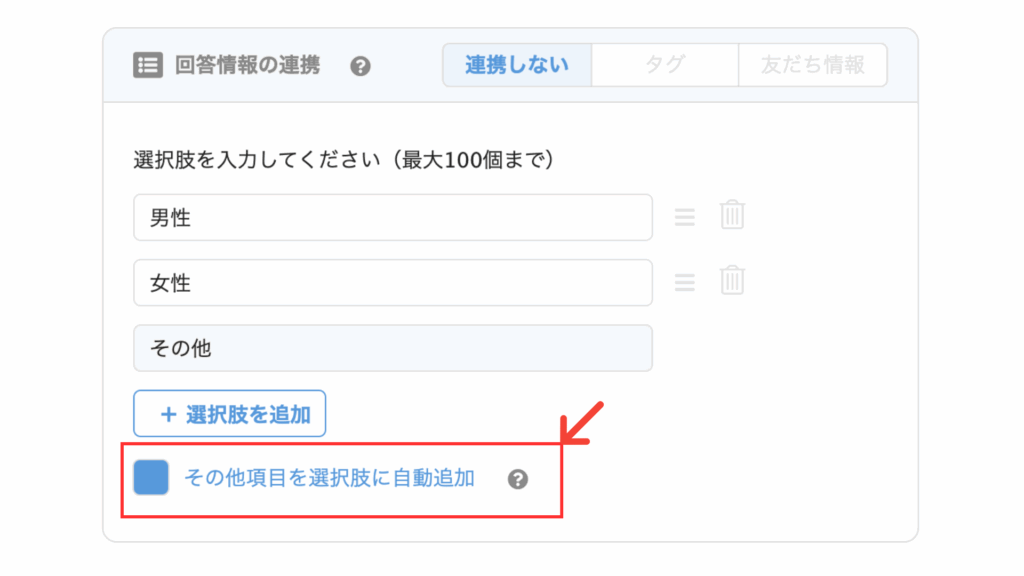Switch to the タグ tab
Screen dimensions: 1024x576
[x=665, y=65]
